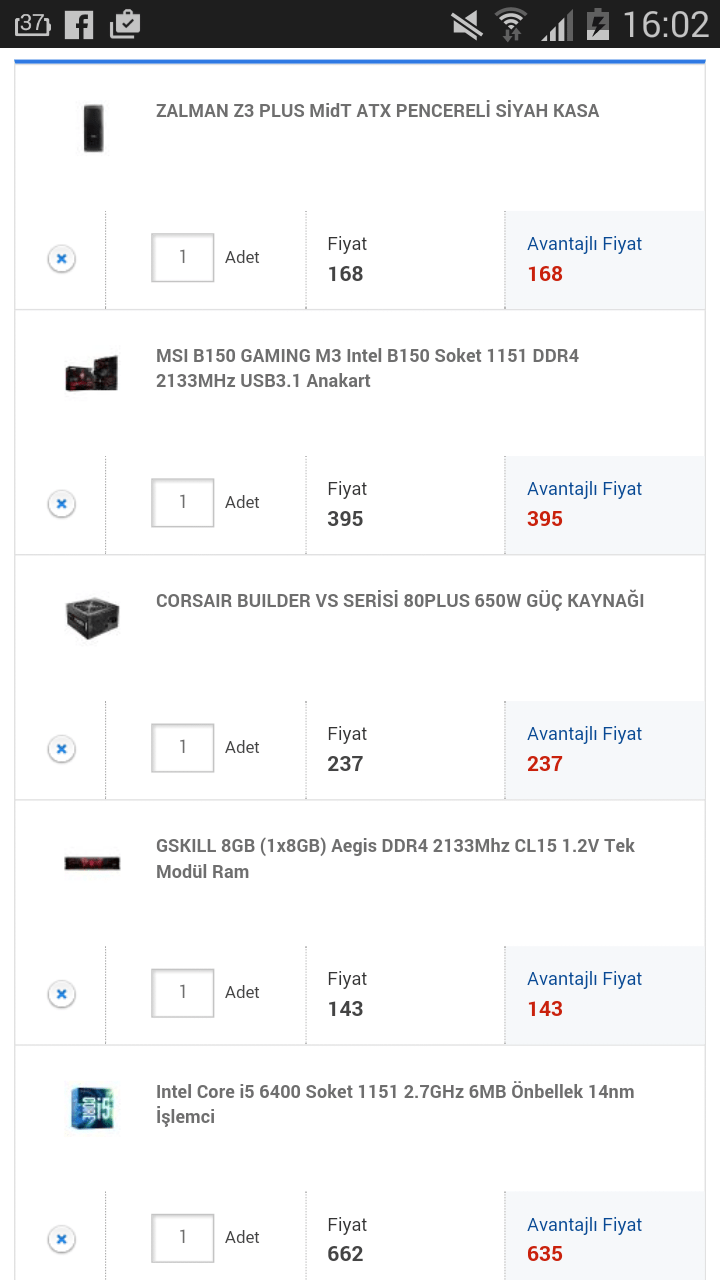The image size is (720, 1280).
Task: Open the ZALMAN Z3 PLUS product page
Action: [380, 110]
